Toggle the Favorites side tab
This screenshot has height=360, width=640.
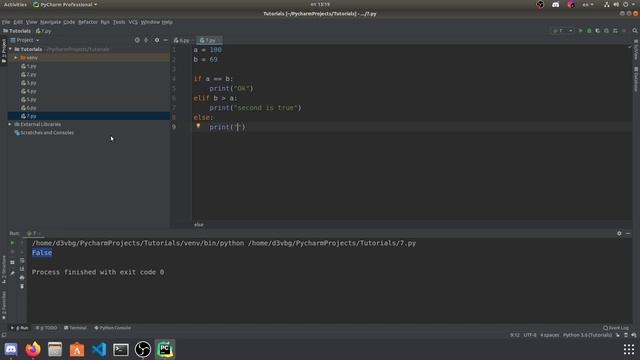(4, 305)
